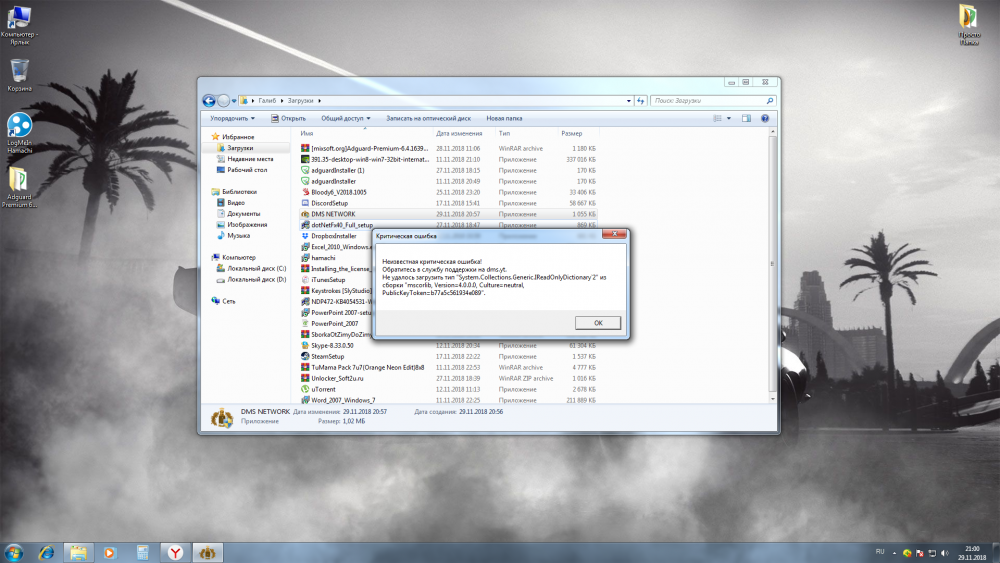This screenshot has height=563, width=1000.
Task: Select Локальный диск (C:) in sidebar
Action: click(256, 268)
